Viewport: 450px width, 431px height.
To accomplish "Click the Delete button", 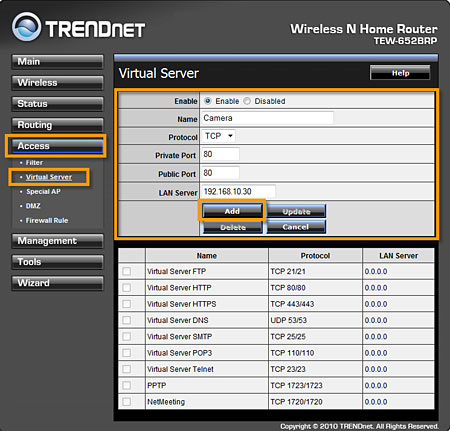I will click(x=233, y=227).
